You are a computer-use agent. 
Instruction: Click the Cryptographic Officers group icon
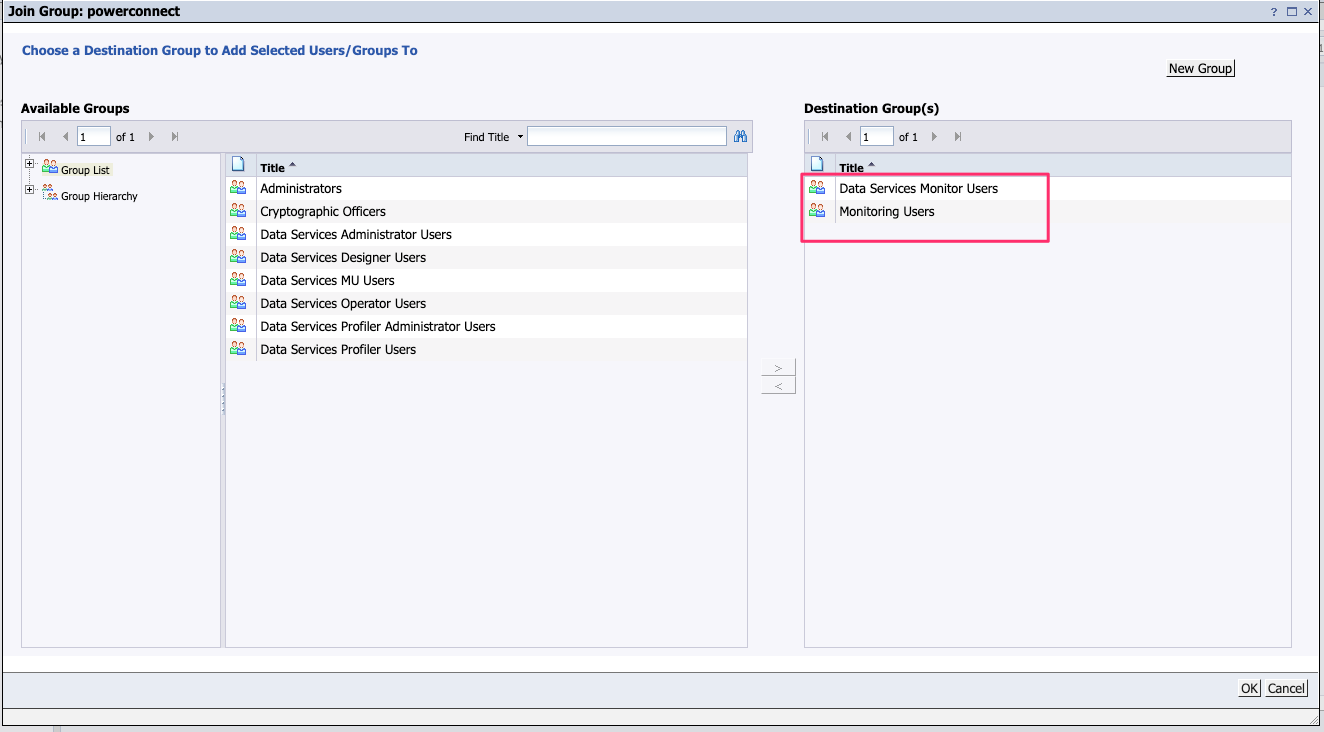238,211
